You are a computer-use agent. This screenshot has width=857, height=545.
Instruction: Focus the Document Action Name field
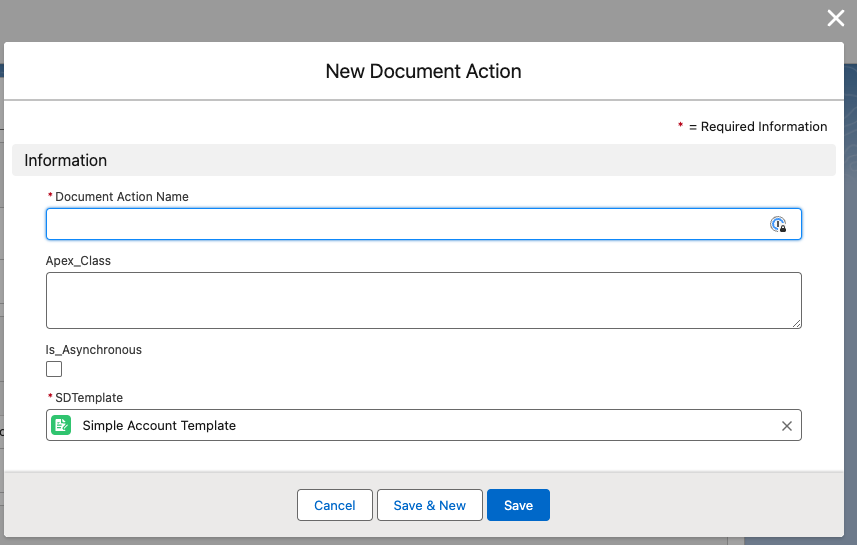[x=424, y=224]
